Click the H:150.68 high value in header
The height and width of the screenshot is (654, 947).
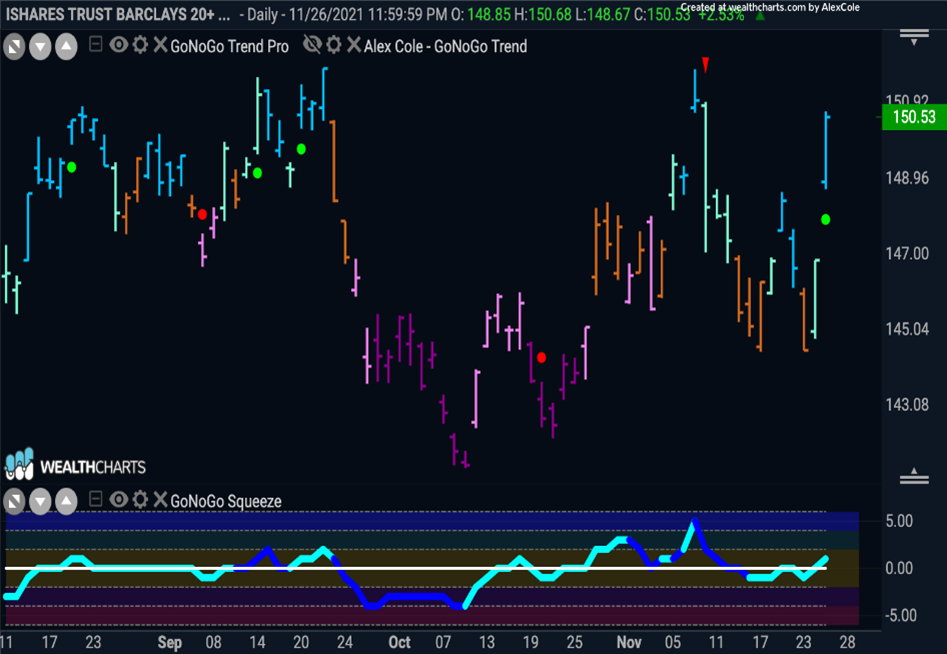[x=542, y=15]
